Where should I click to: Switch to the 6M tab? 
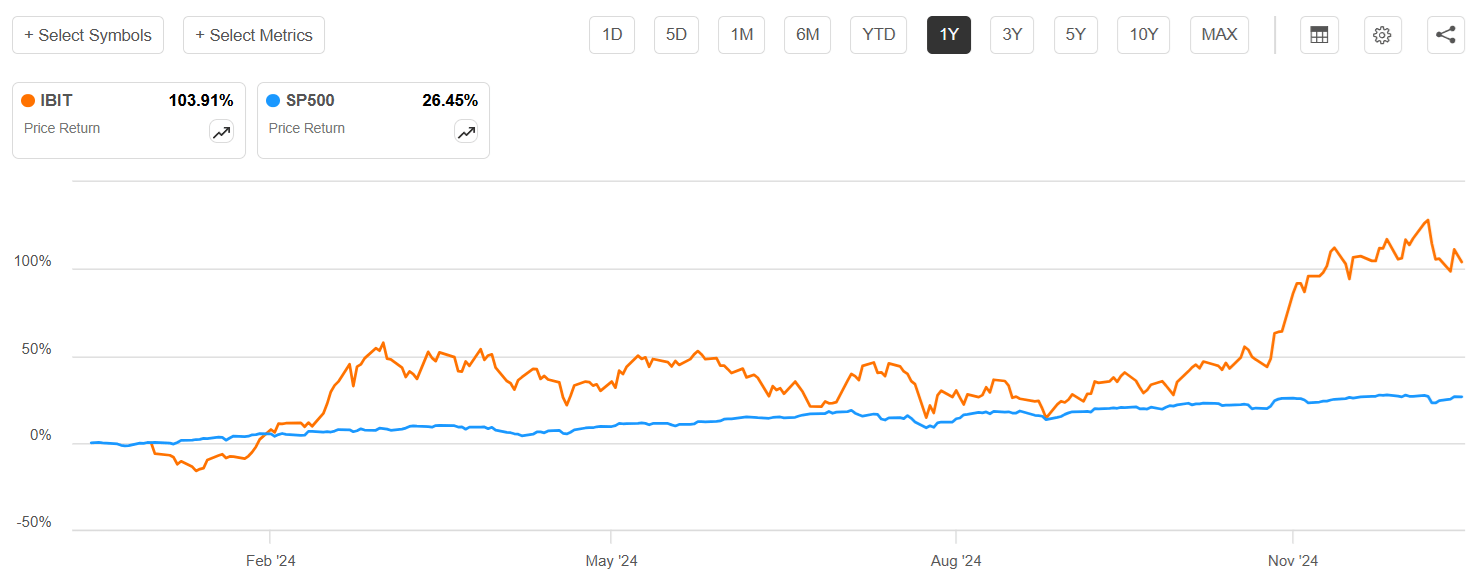tap(807, 34)
